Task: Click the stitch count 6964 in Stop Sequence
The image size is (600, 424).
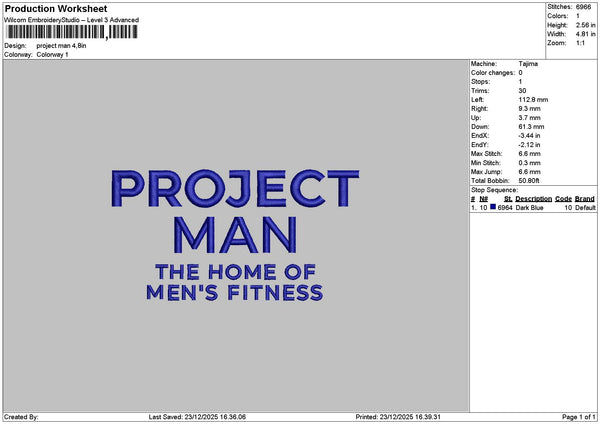Action: click(x=505, y=208)
